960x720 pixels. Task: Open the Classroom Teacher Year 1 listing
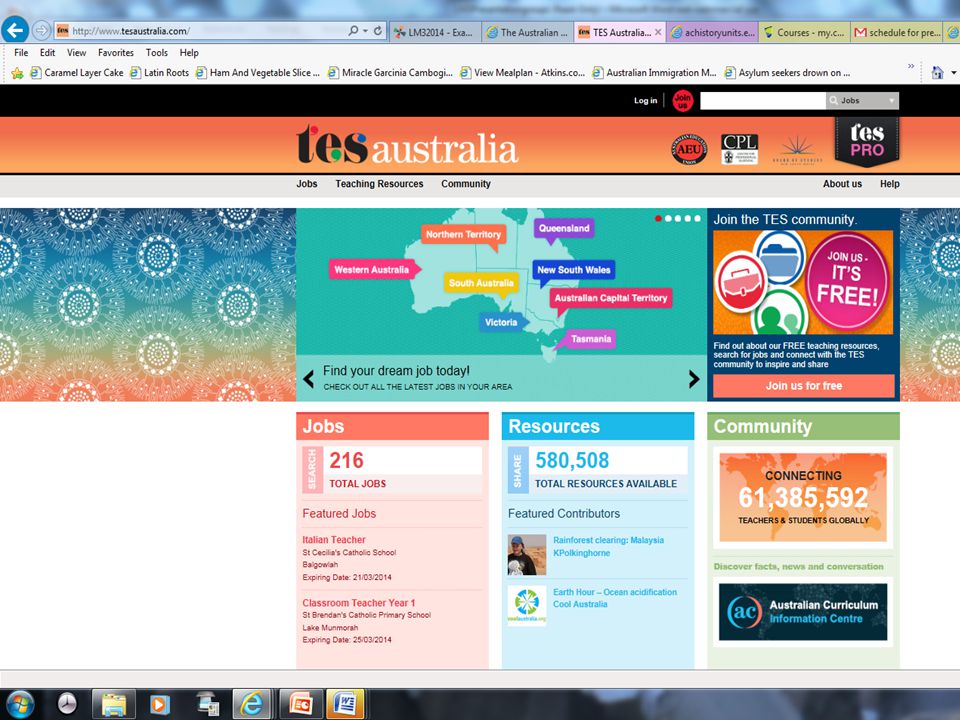click(359, 602)
